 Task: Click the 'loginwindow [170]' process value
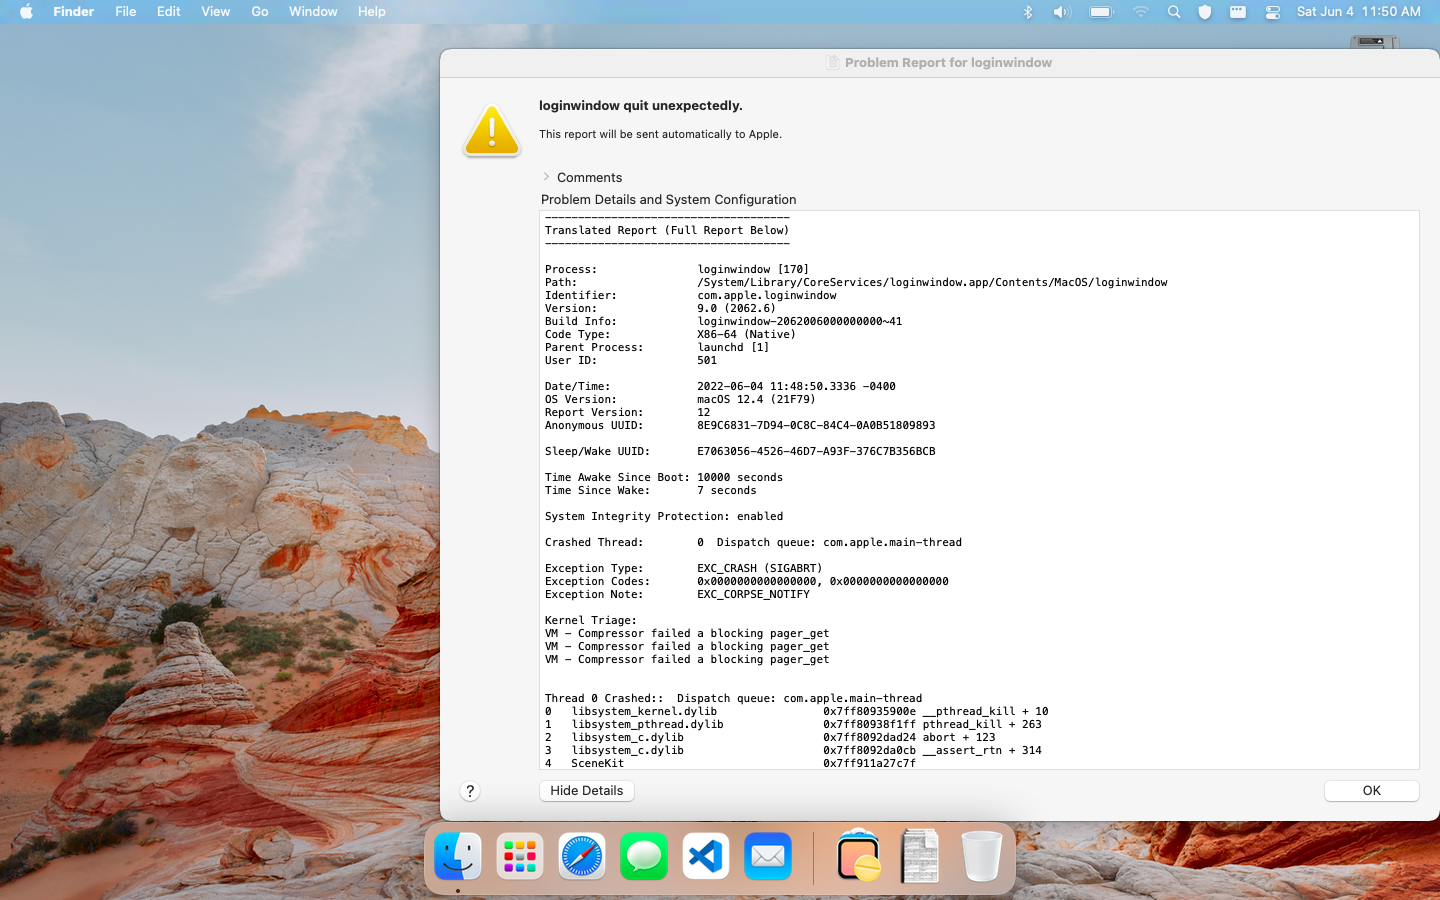(754, 270)
